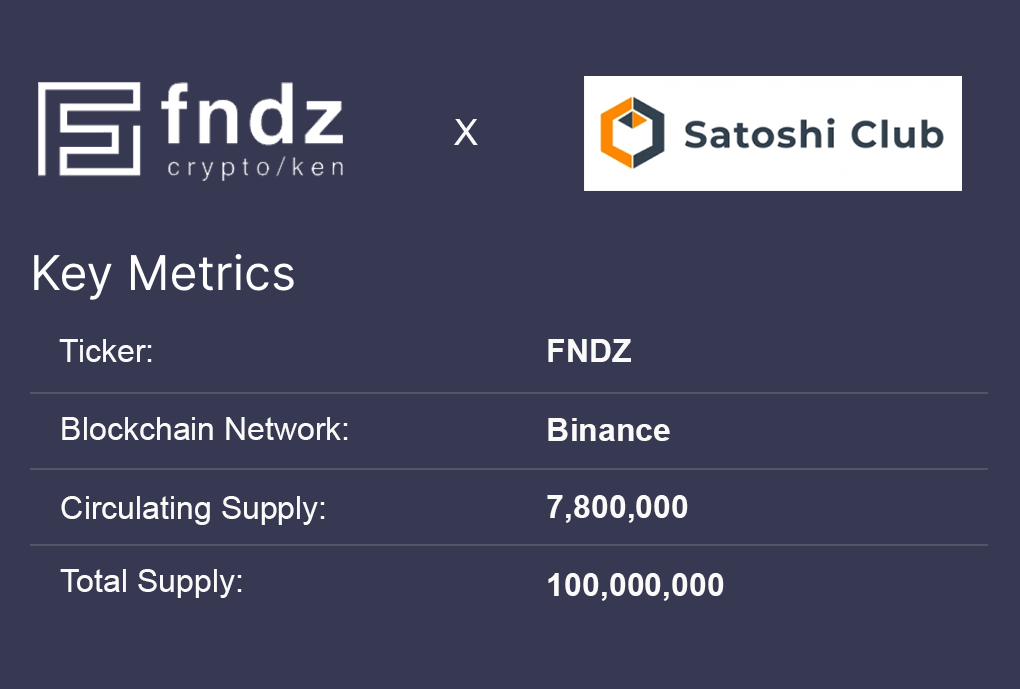The width and height of the screenshot is (1020, 689).
Task: Click the fndz maze logo icon
Action: [89, 130]
